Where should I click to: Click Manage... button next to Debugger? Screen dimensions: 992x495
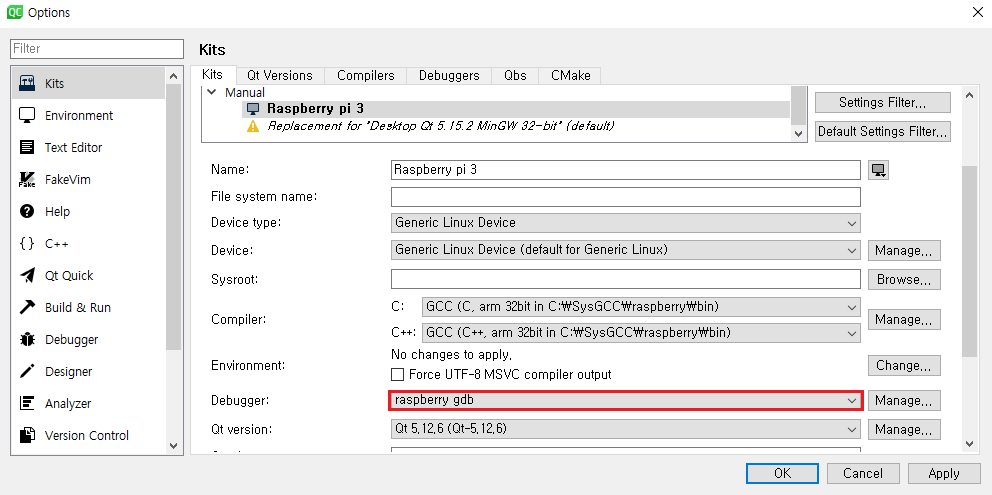pos(904,400)
